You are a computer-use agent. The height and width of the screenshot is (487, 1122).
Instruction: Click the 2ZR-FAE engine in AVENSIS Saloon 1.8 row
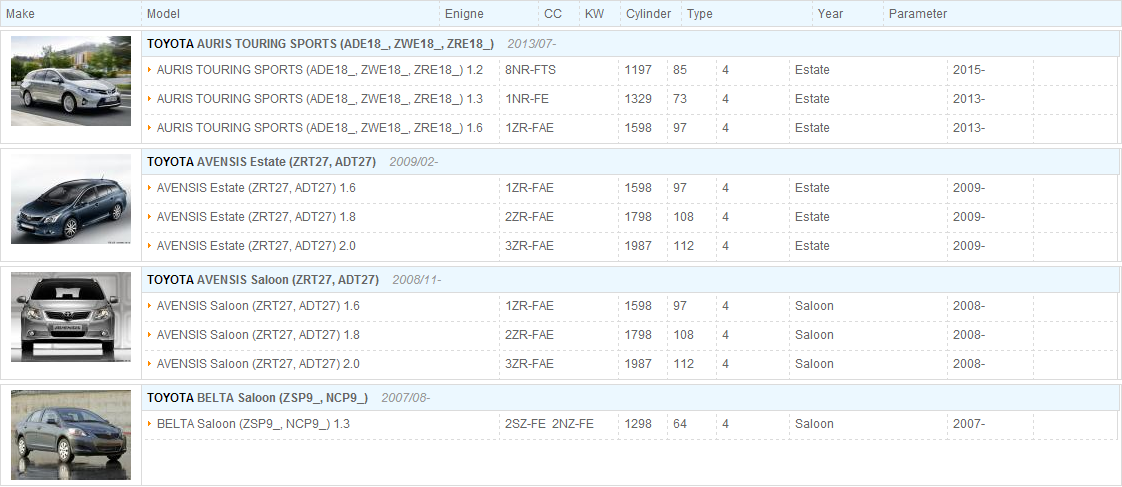(530, 335)
